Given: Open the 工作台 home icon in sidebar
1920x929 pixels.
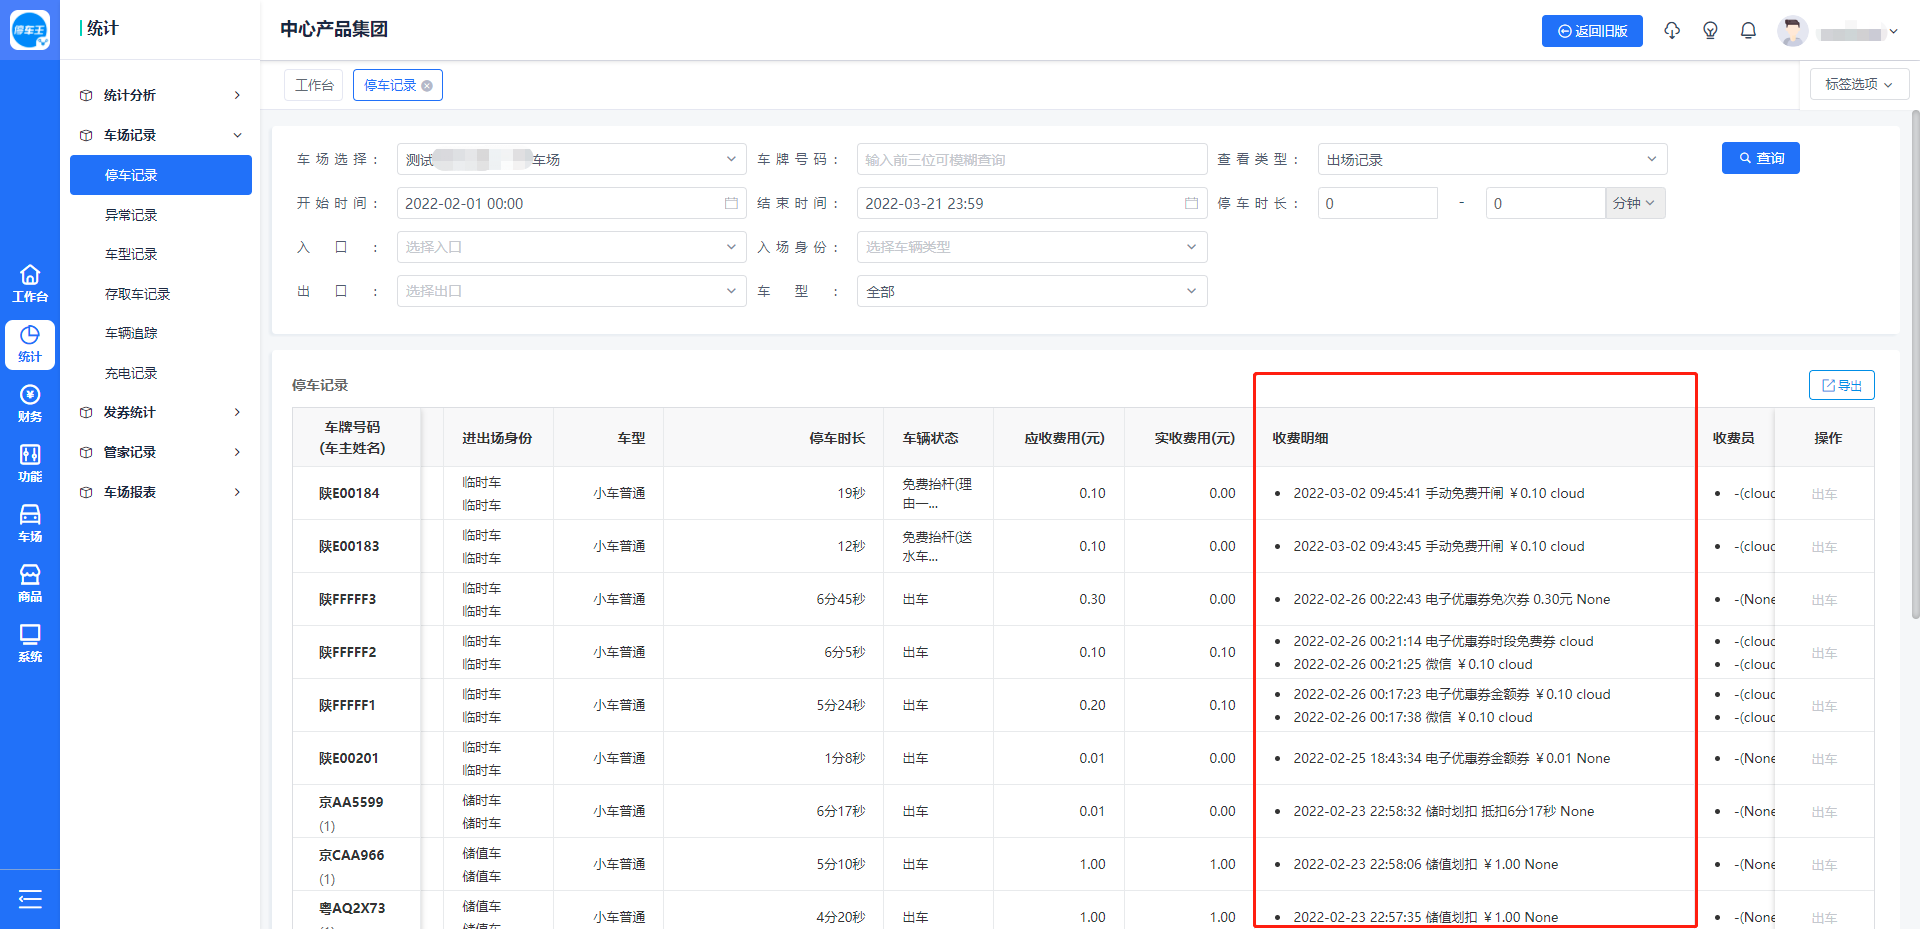Looking at the screenshot, I should (x=30, y=283).
